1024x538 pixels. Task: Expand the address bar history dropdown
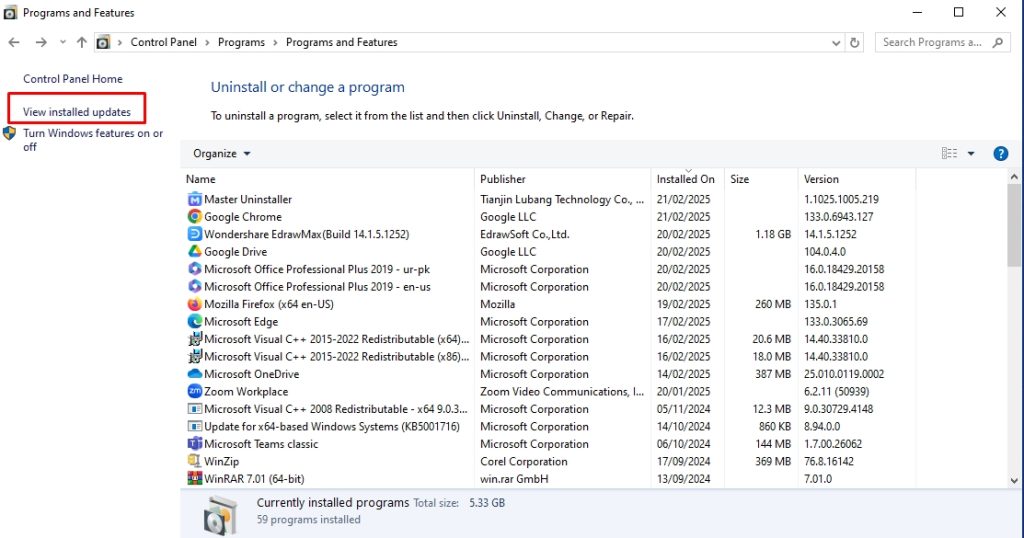836,42
